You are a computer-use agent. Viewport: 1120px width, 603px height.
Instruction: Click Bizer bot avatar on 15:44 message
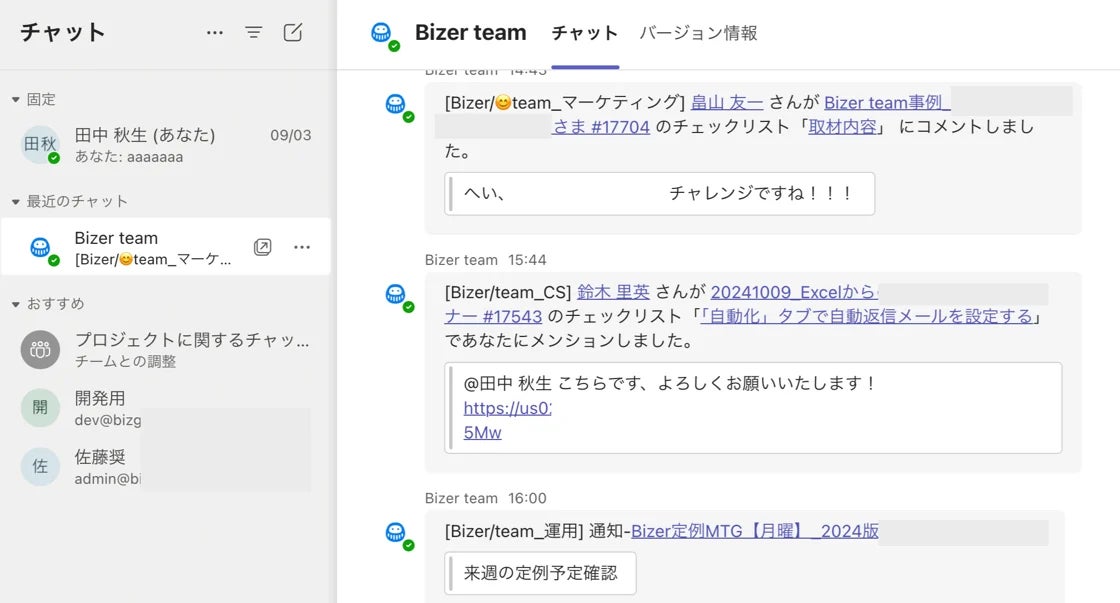pyautogui.click(x=397, y=296)
